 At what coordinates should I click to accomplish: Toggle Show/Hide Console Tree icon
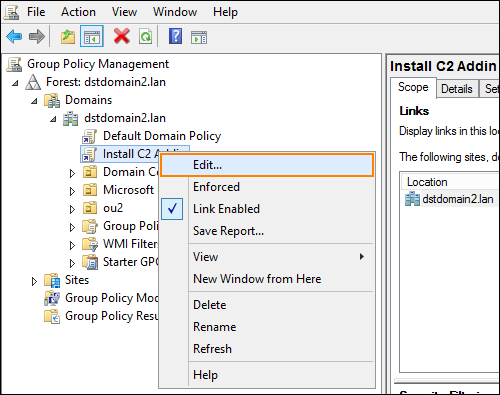tap(92, 36)
